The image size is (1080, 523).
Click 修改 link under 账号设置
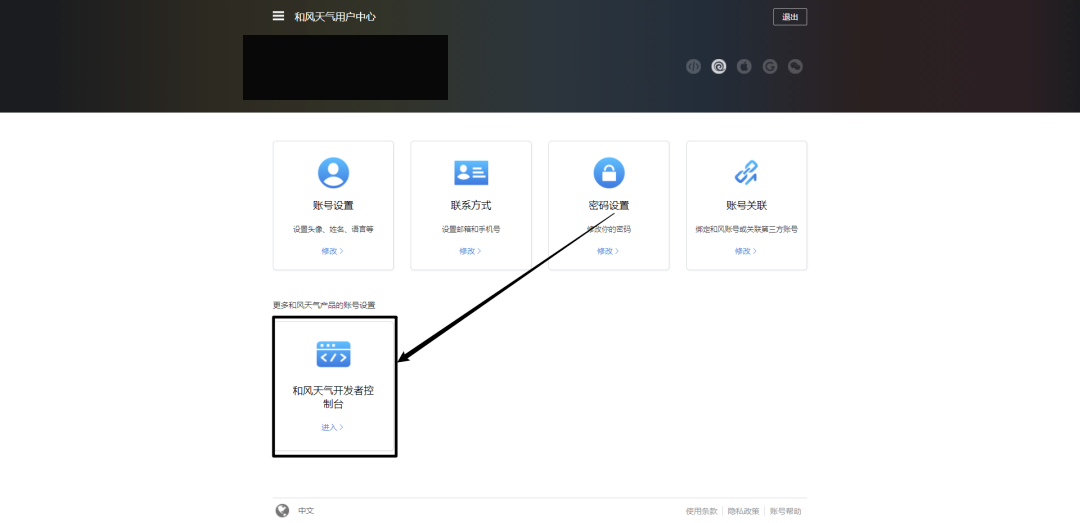point(332,251)
